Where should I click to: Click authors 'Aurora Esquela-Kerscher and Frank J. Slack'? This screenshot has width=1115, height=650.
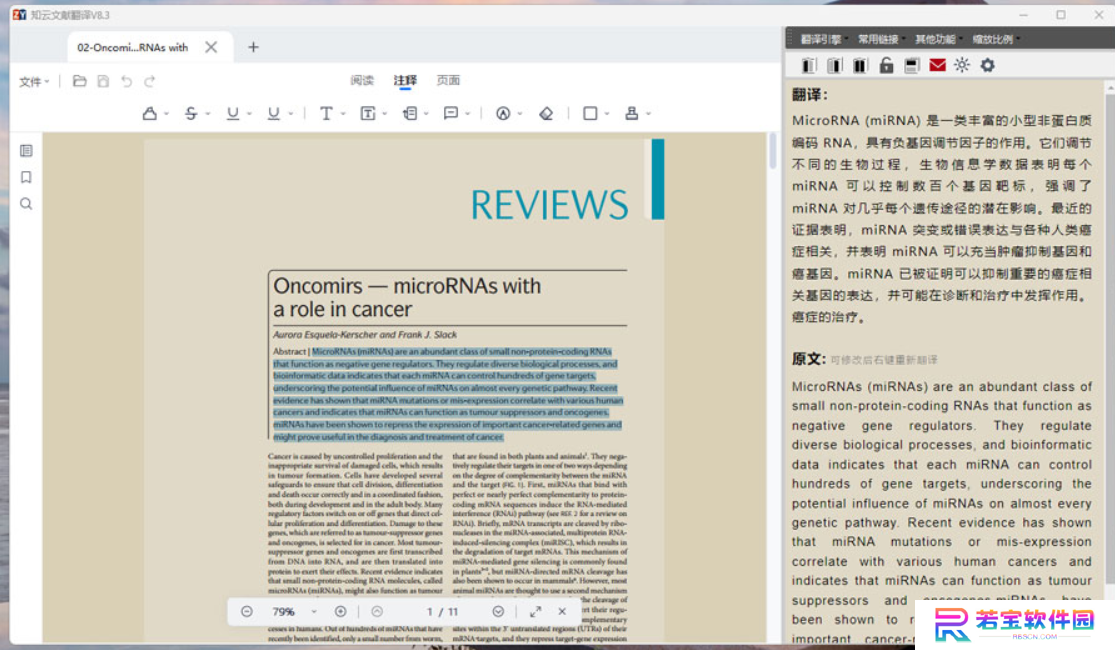pos(365,334)
